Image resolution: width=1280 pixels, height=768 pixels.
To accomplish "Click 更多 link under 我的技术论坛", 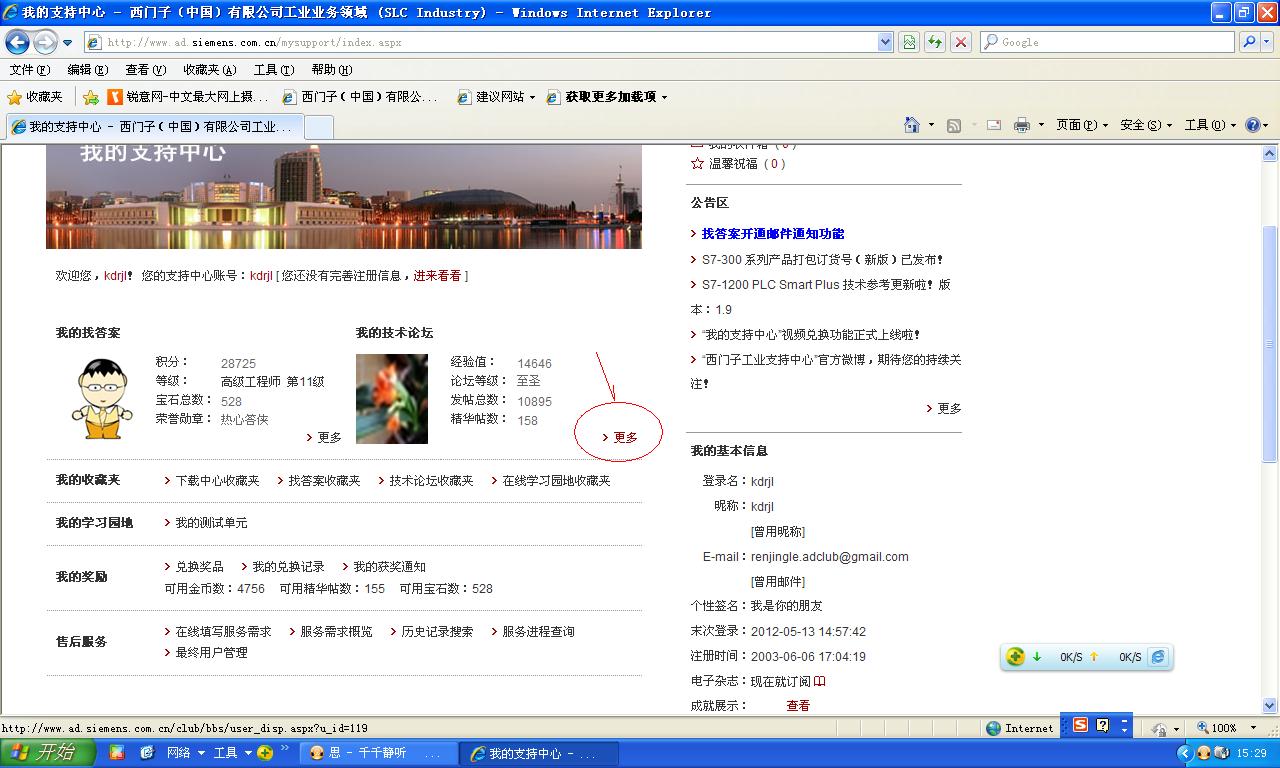I will (625, 437).
